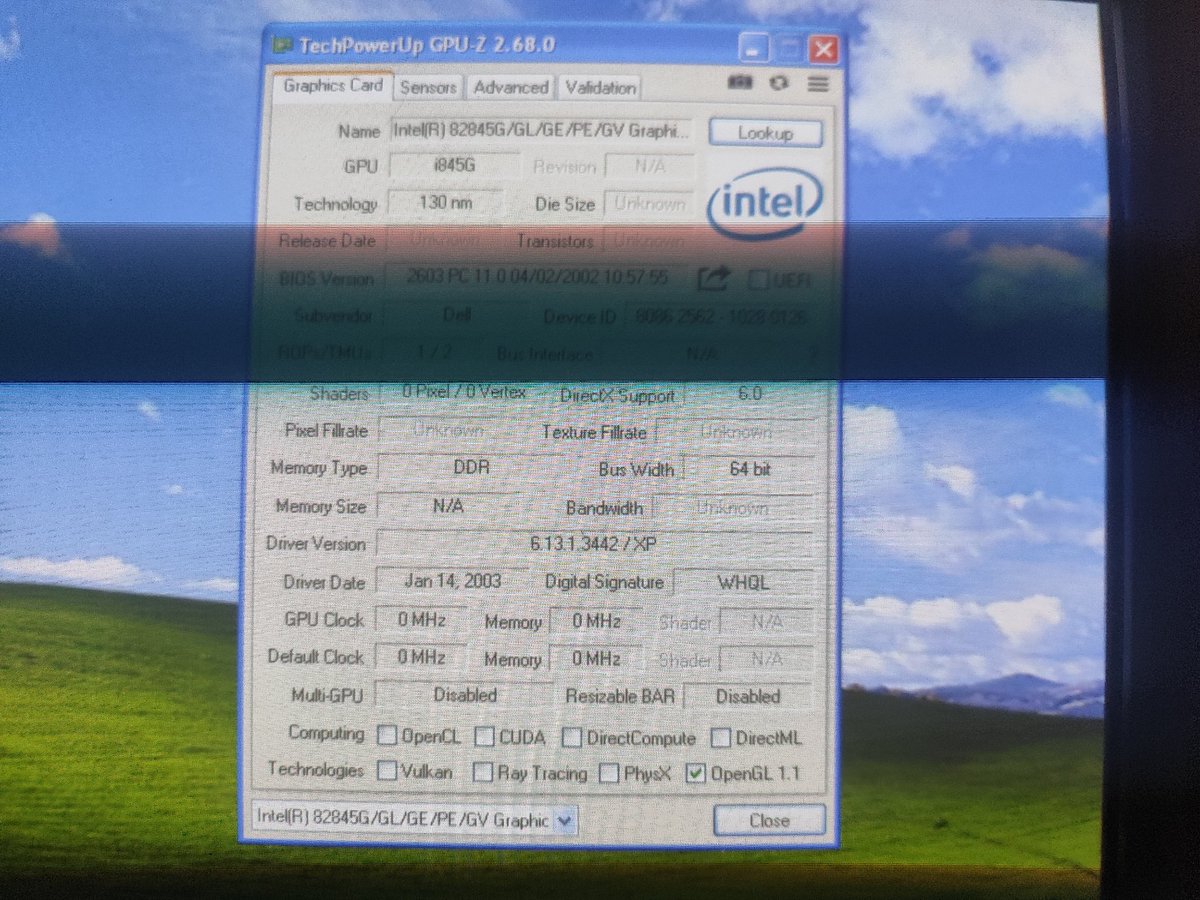The width and height of the screenshot is (1200, 900).
Task: Toggle the CUDA checkbox
Action: [x=484, y=738]
